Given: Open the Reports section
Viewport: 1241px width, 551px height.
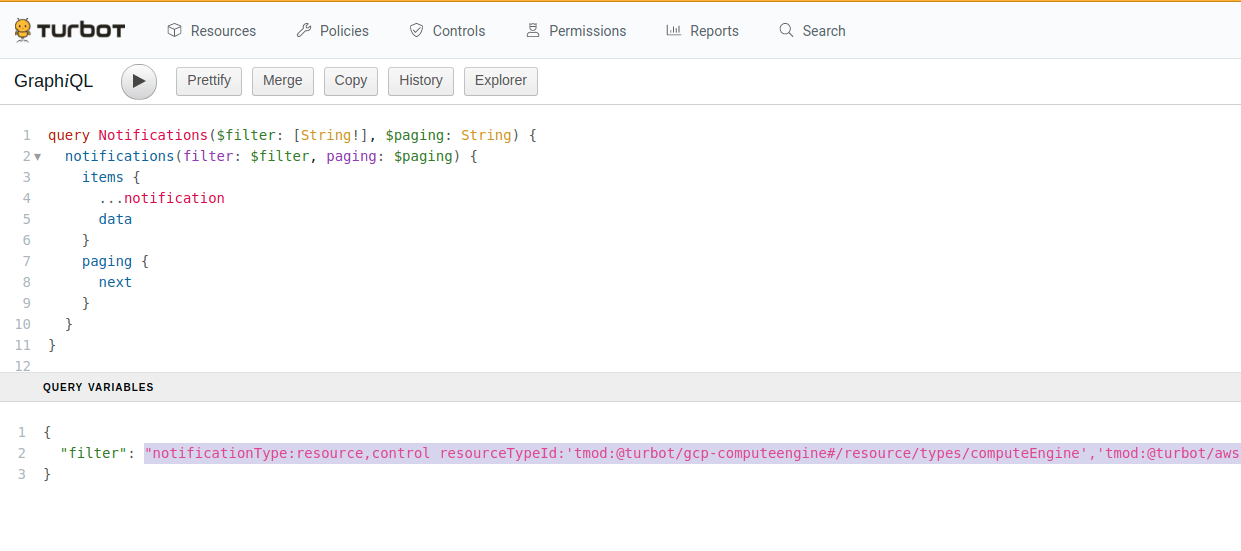Looking at the screenshot, I should tap(702, 31).
